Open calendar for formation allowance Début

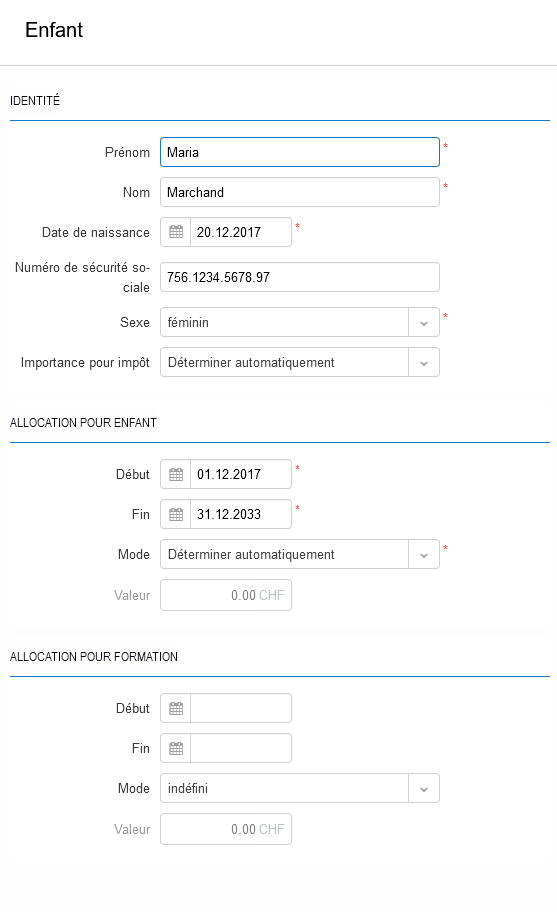click(x=176, y=708)
